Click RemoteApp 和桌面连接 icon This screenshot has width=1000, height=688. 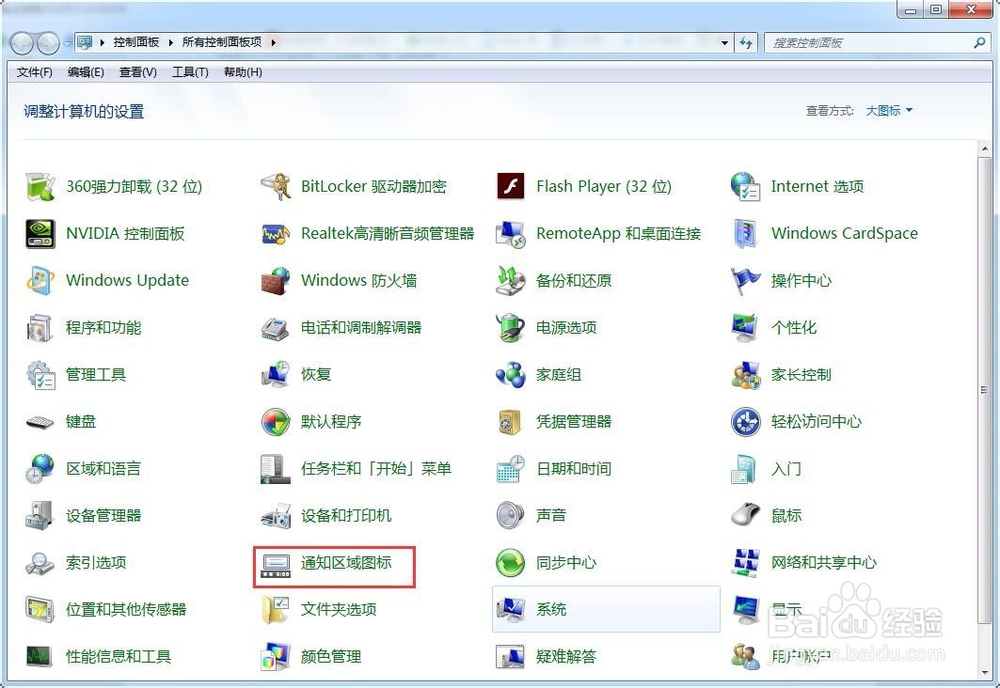click(x=510, y=233)
